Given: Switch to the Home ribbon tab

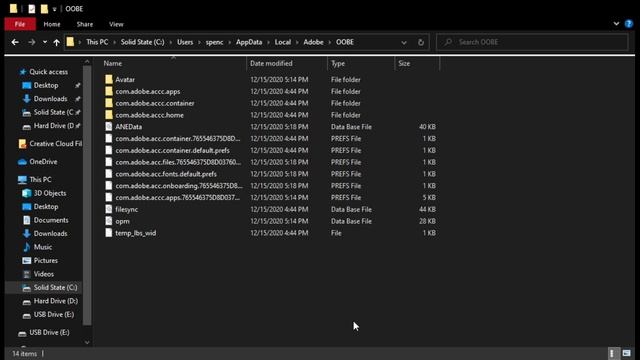Looking at the screenshot, I should pyautogui.click(x=52, y=24).
